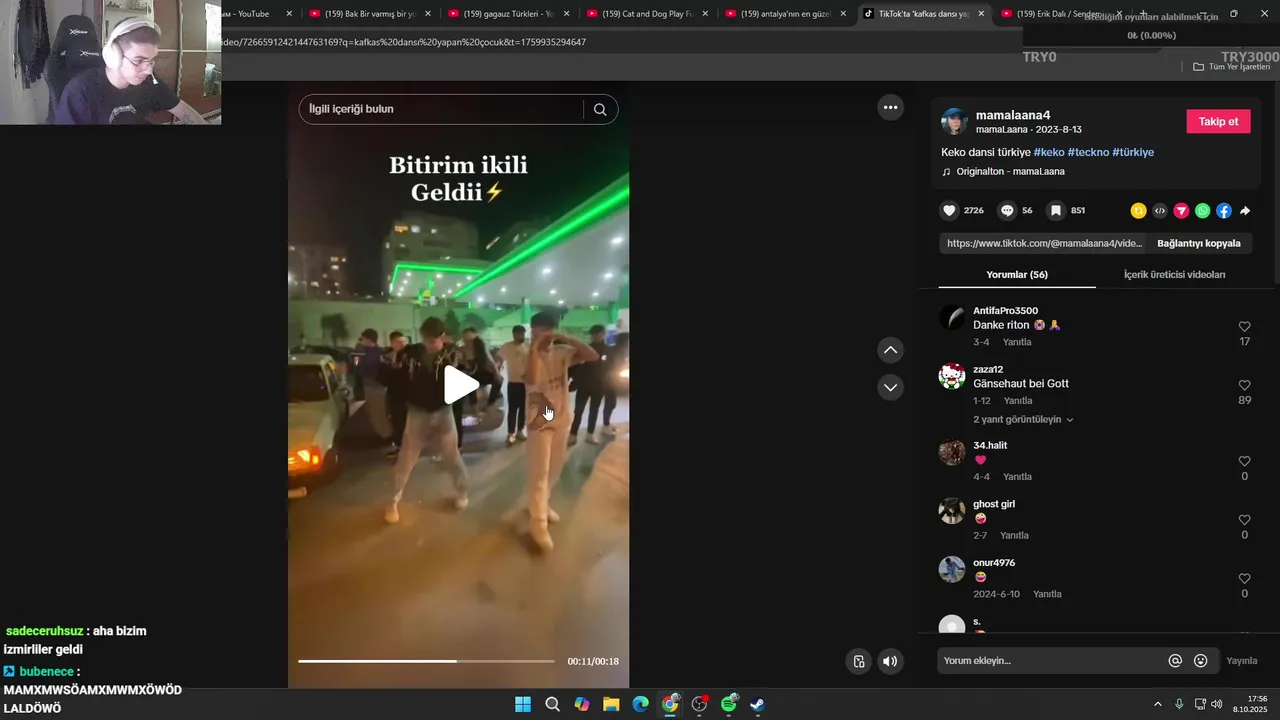Open mamalaana4's profile name
This screenshot has height=720, width=1280.
(x=1012, y=115)
